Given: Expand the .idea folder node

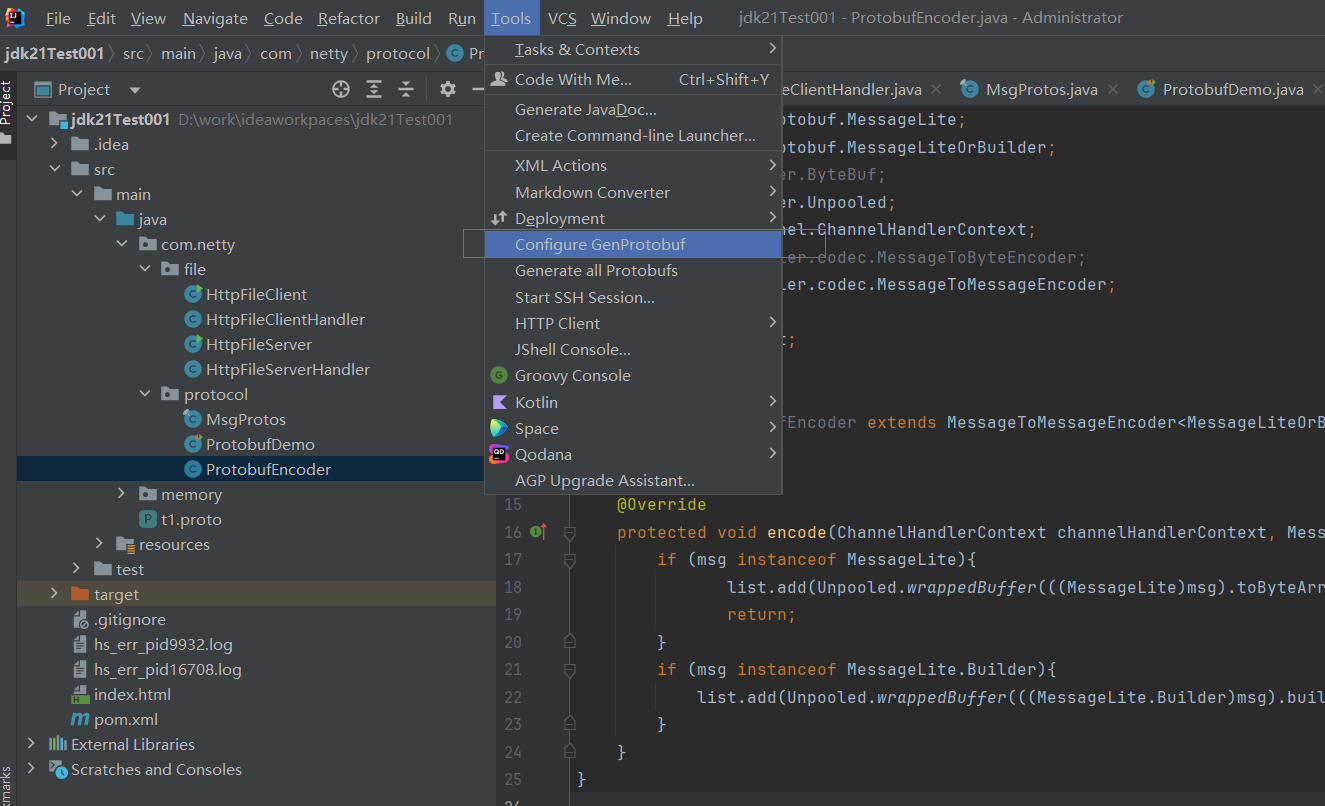Looking at the screenshot, I should 55,144.
